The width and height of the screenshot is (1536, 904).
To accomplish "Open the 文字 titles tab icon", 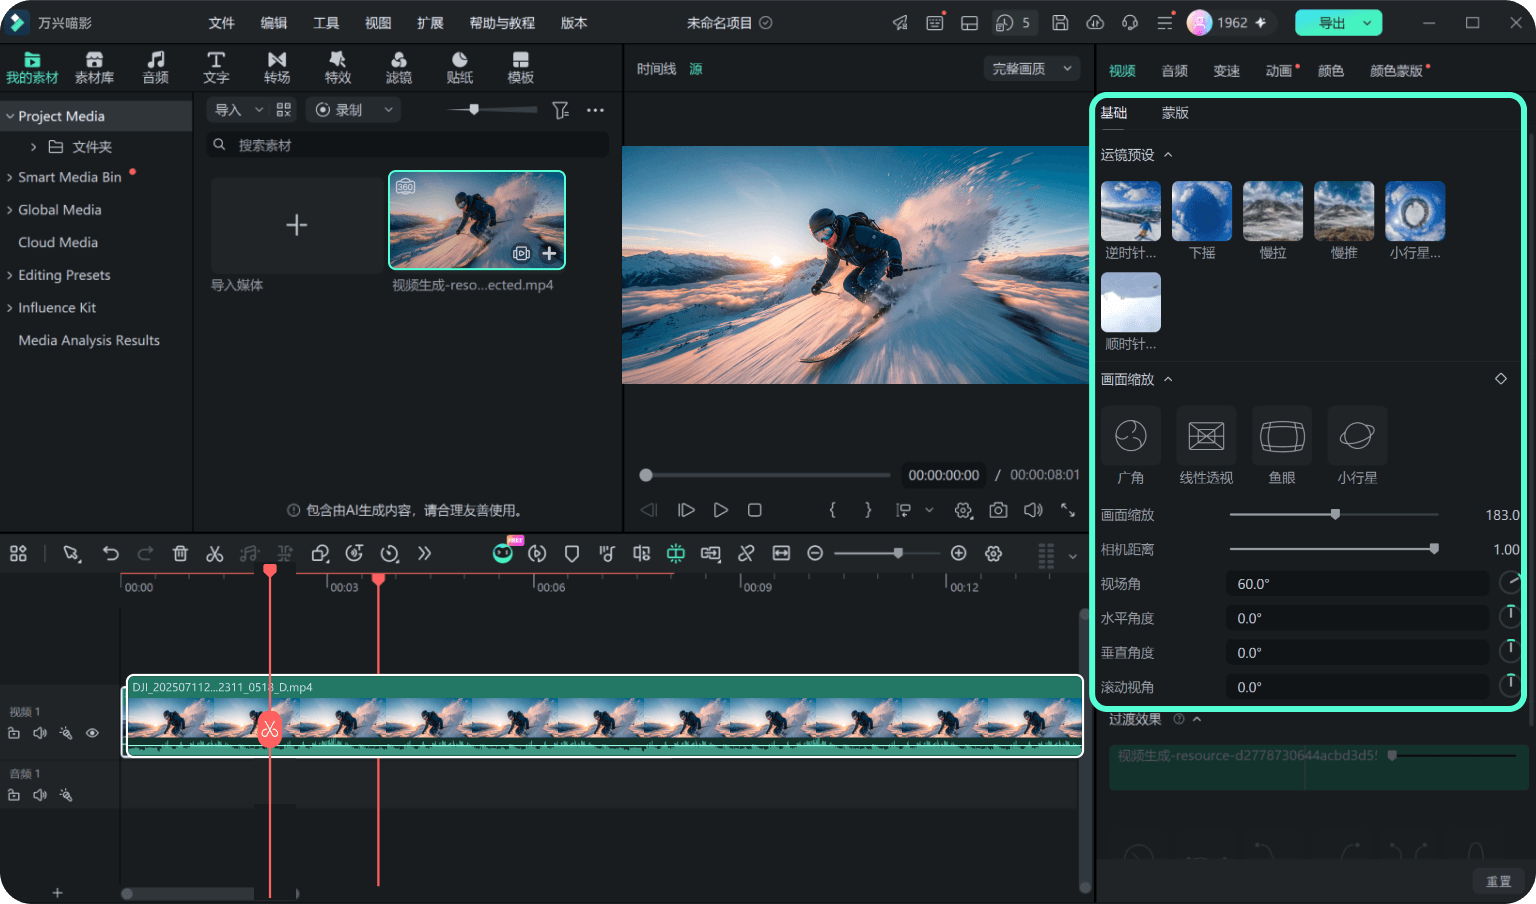I will 216,67.
